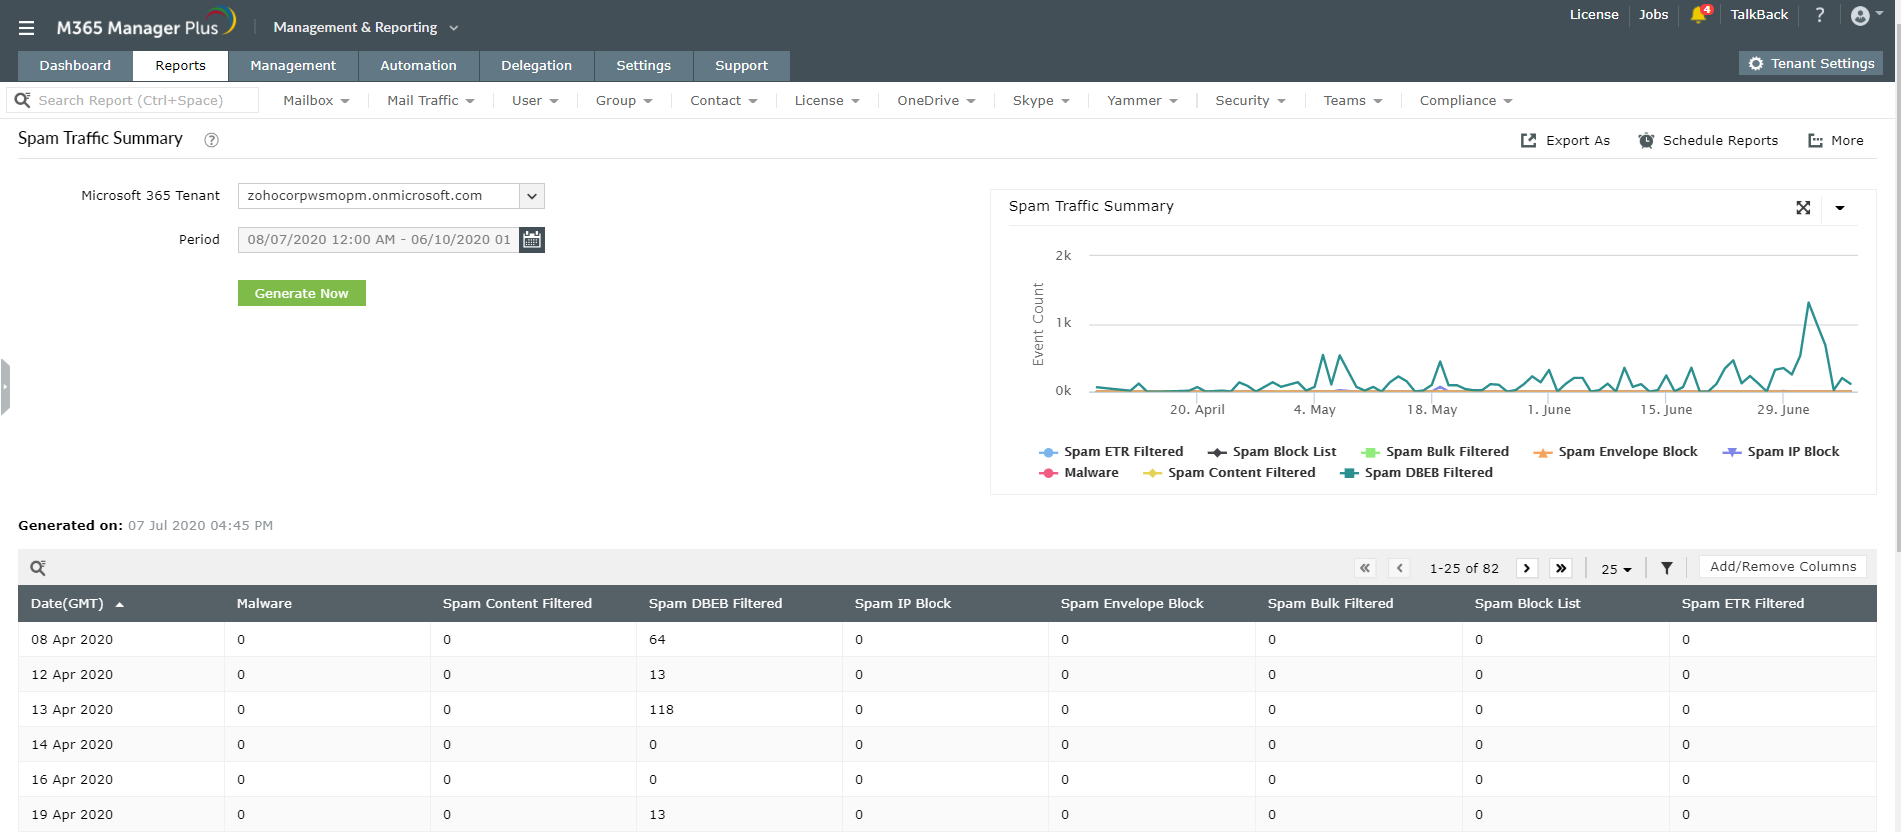
Task: Toggle Malware series in chart legend
Action: (x=1090, y=473)
